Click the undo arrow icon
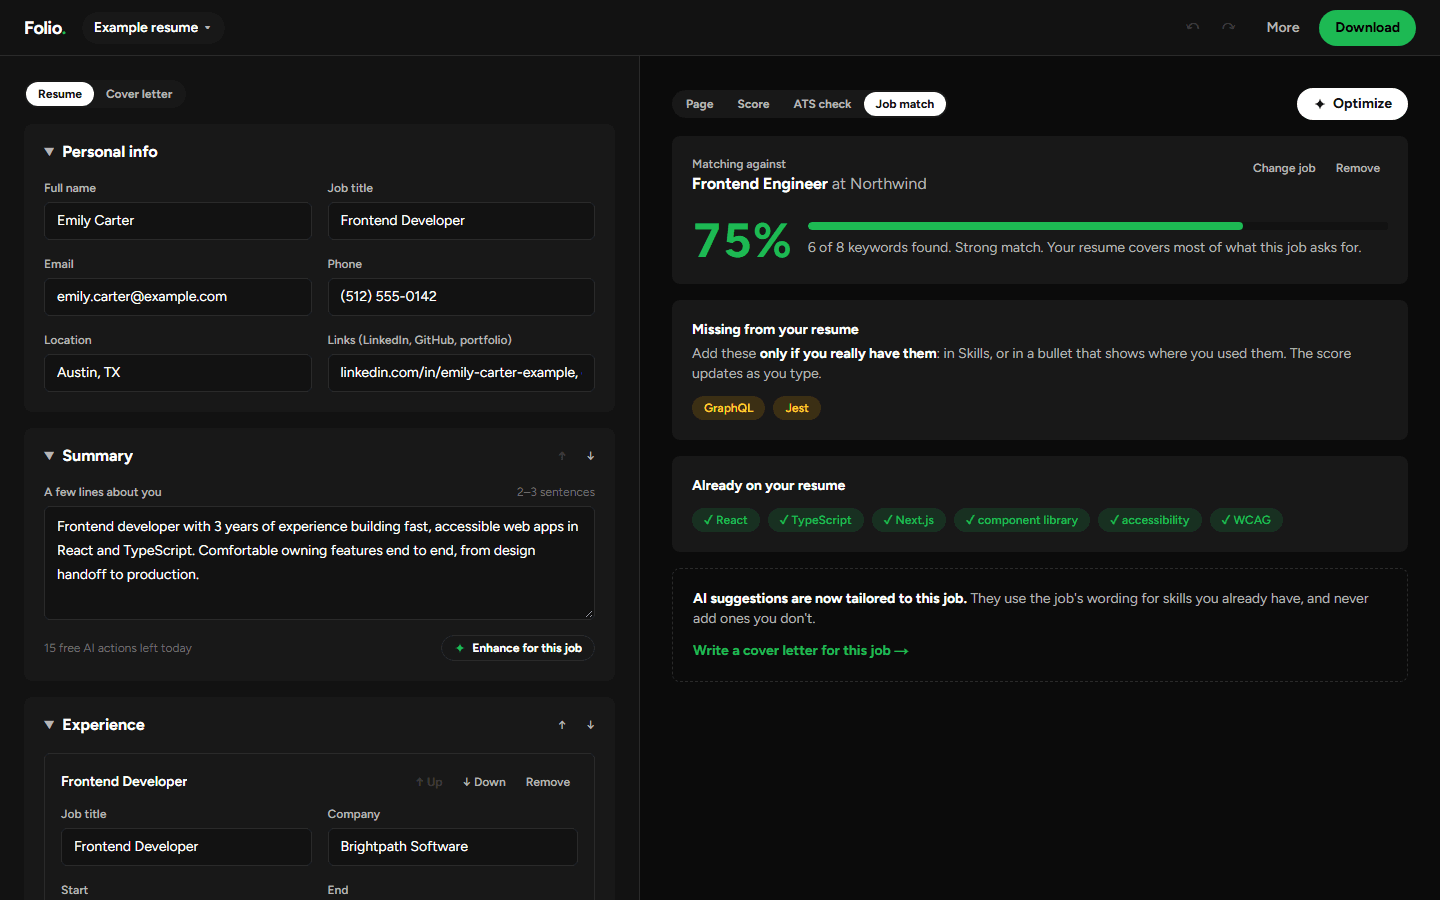Image resolution: width=1440 pixels, height=900 pixels. [1192, 27]
